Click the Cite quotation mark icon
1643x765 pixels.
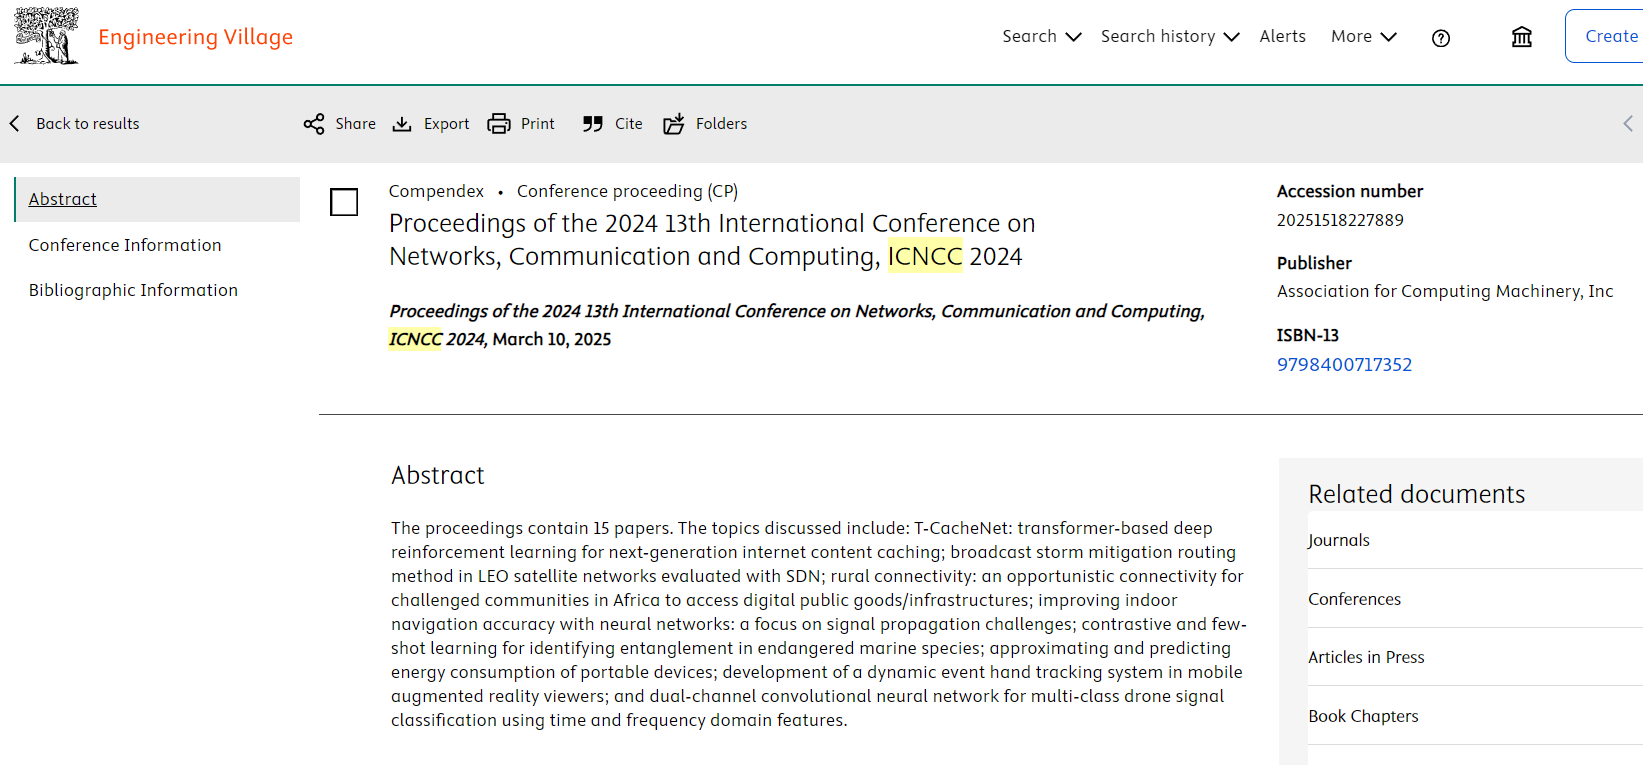coord(593,124)
